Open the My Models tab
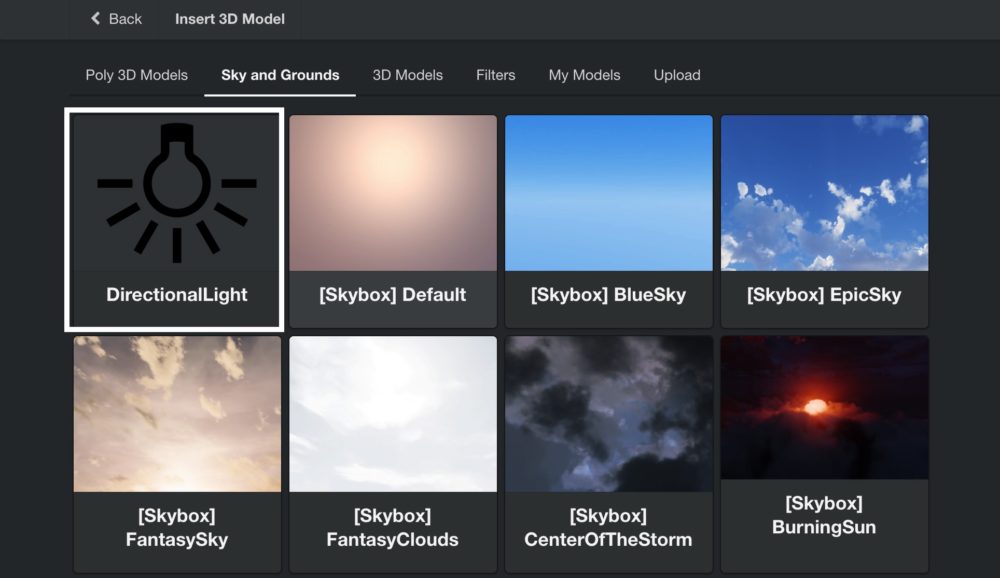The height and width of the screenshot is (578, 1000). (584, 75)
